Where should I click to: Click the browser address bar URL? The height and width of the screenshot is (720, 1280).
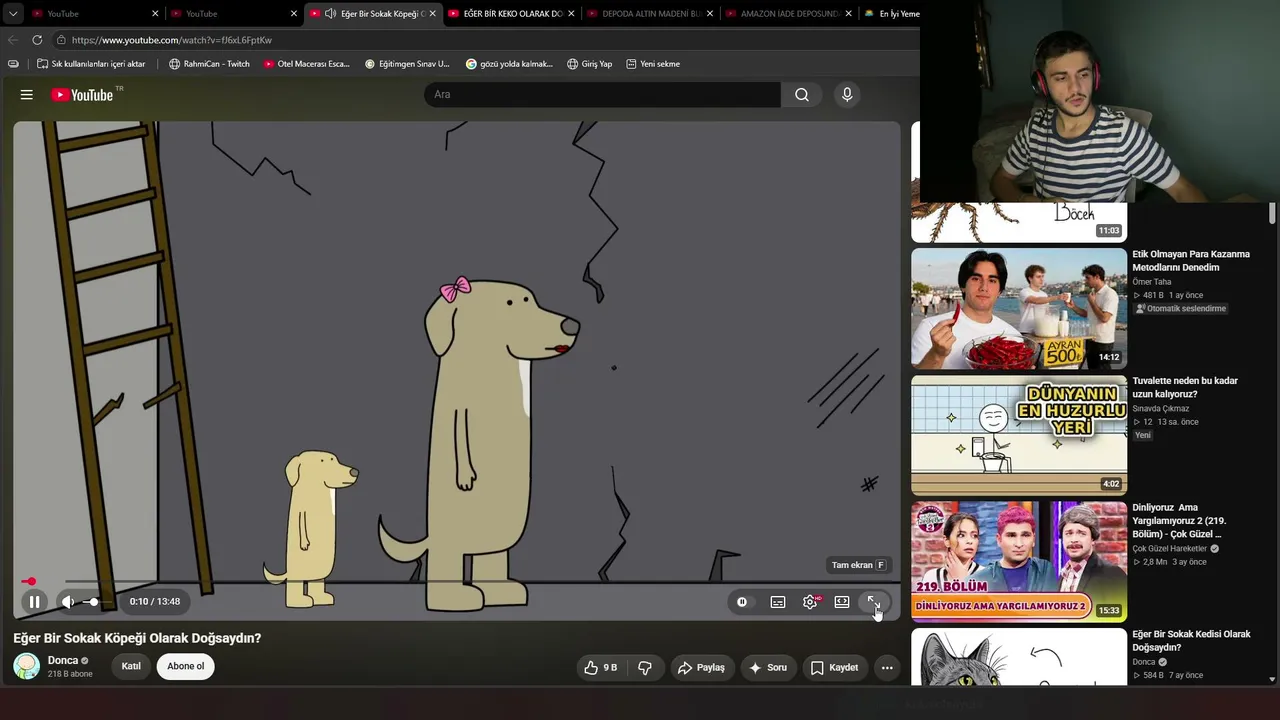click(x=172, y=40)
